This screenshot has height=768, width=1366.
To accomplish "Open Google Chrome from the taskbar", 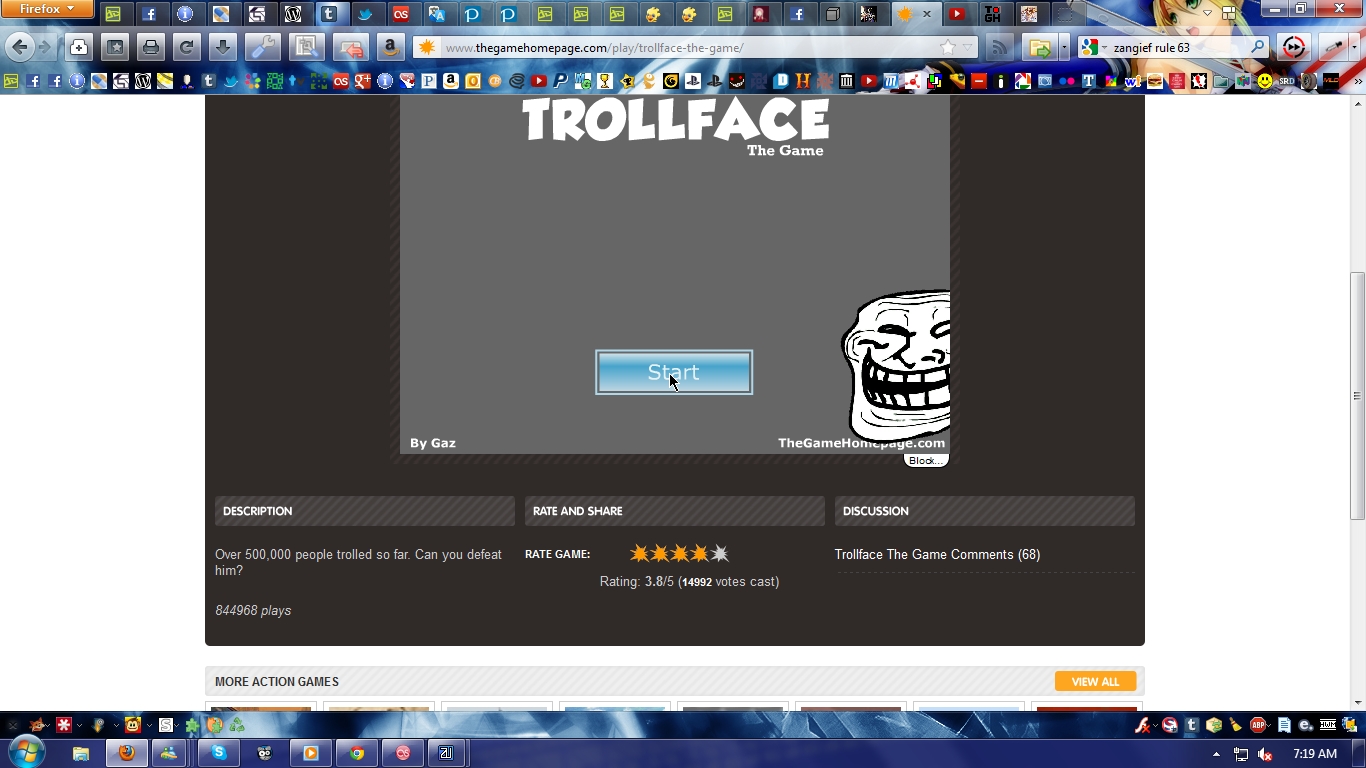I will click(357, 753).
